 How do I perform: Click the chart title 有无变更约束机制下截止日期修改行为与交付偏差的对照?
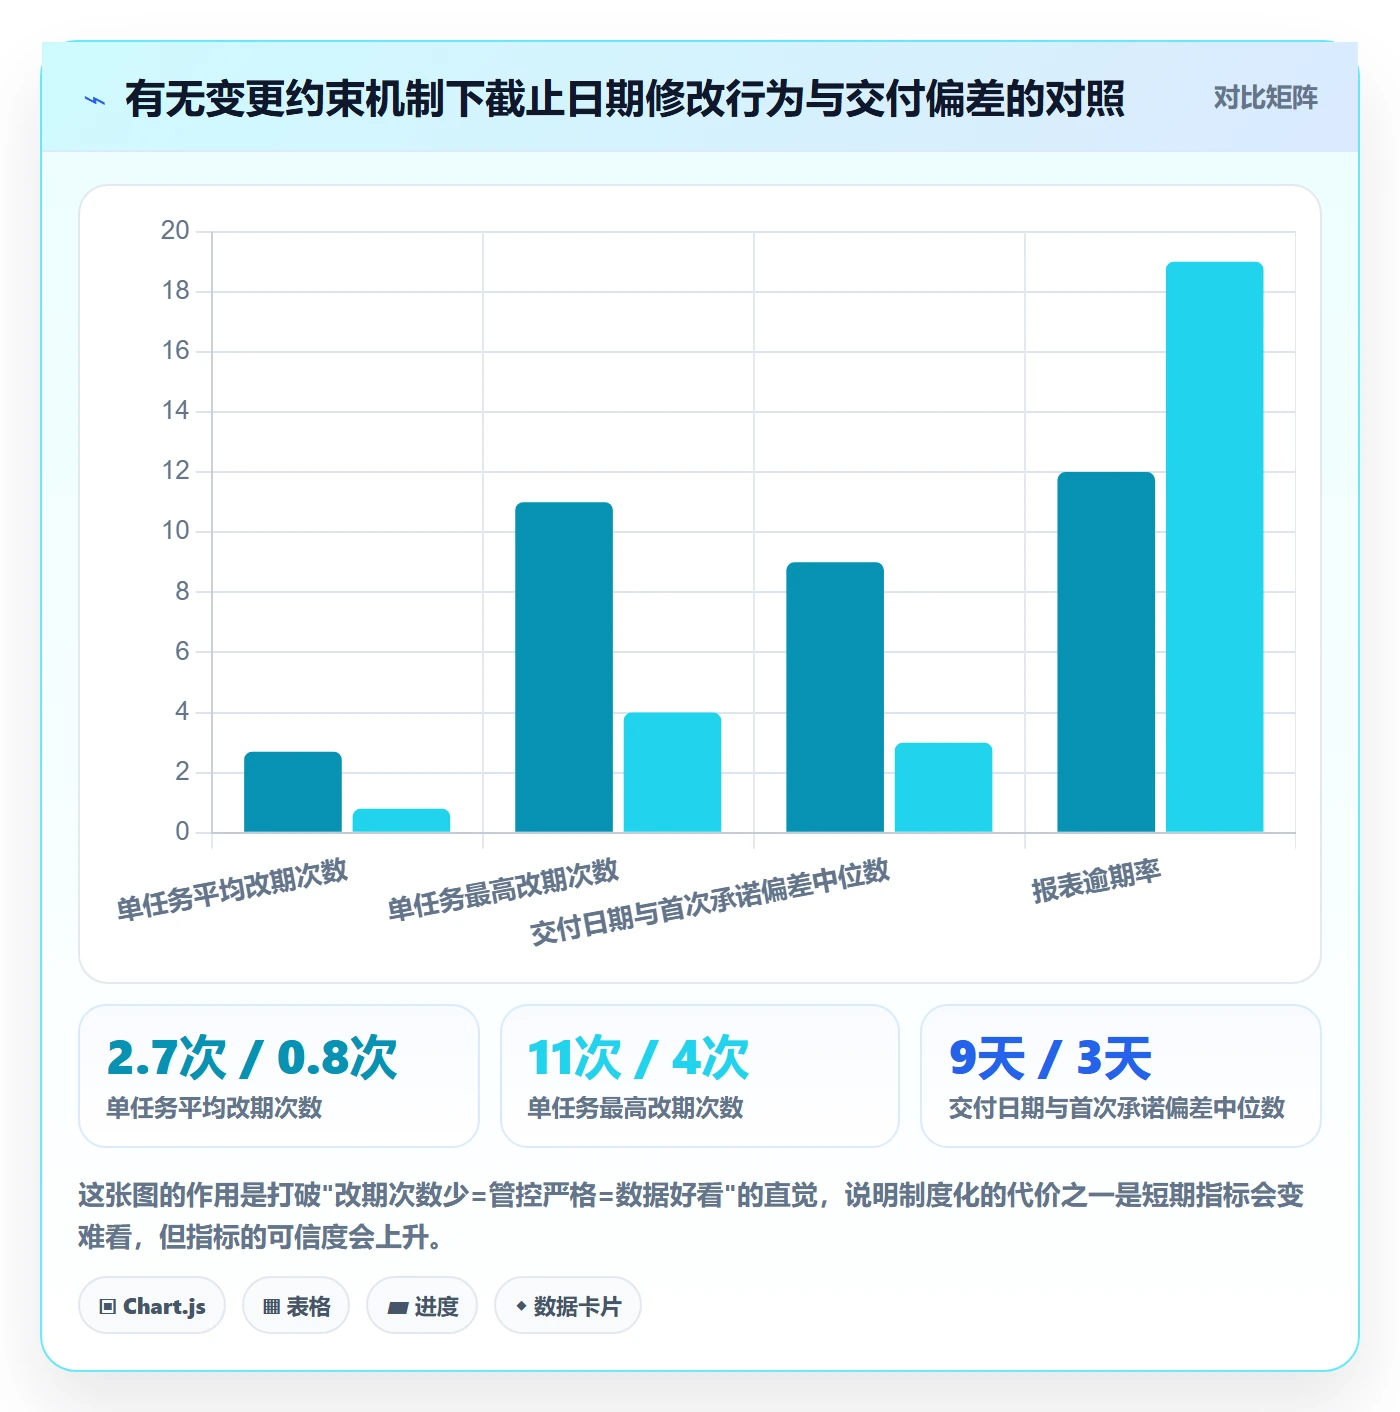[x=625, y=99]
